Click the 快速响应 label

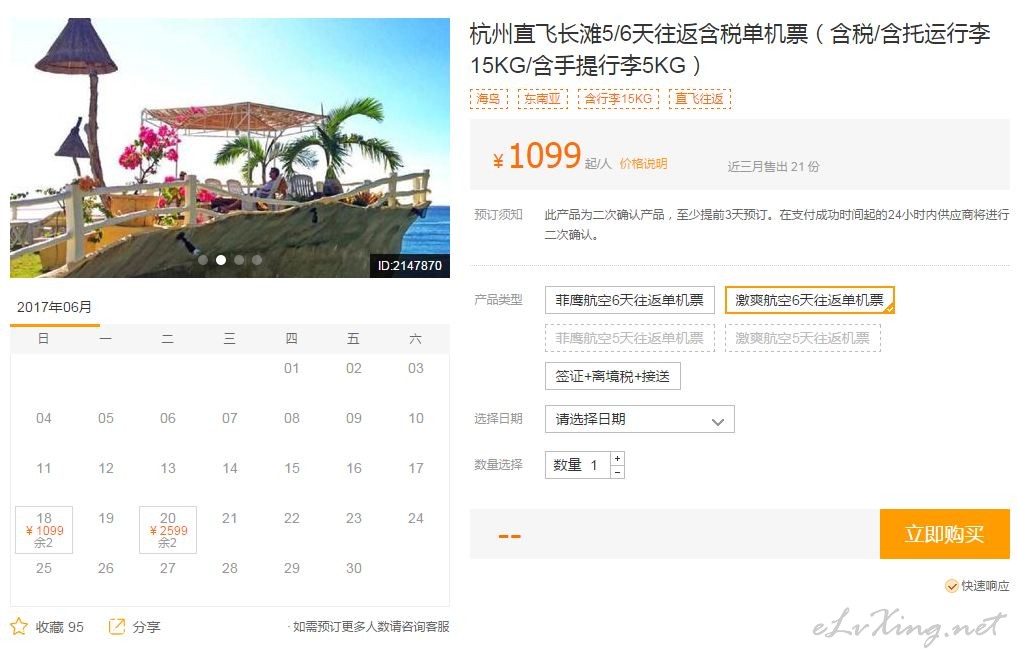(x=985, y=586)
